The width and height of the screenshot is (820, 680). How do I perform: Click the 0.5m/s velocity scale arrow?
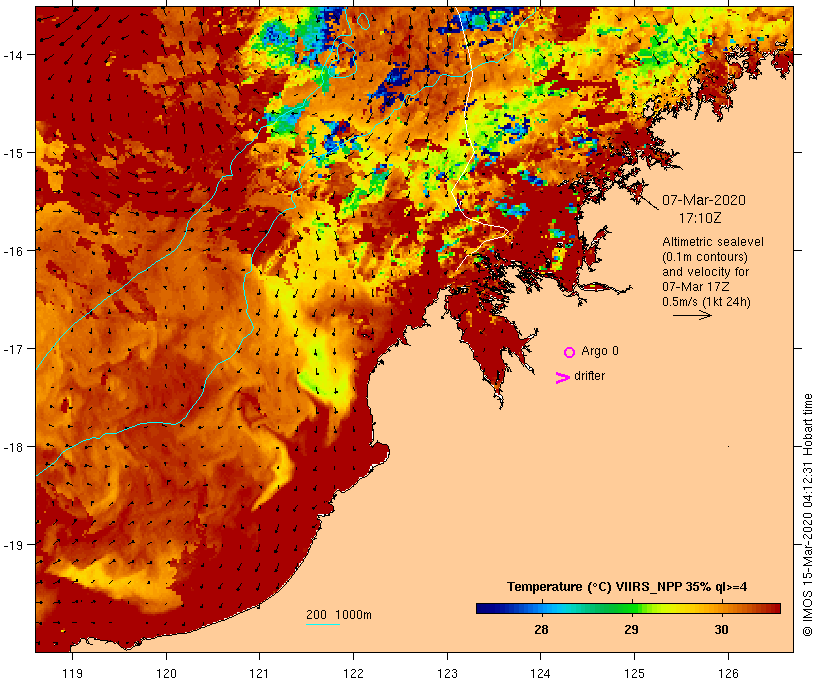(692, 315)
